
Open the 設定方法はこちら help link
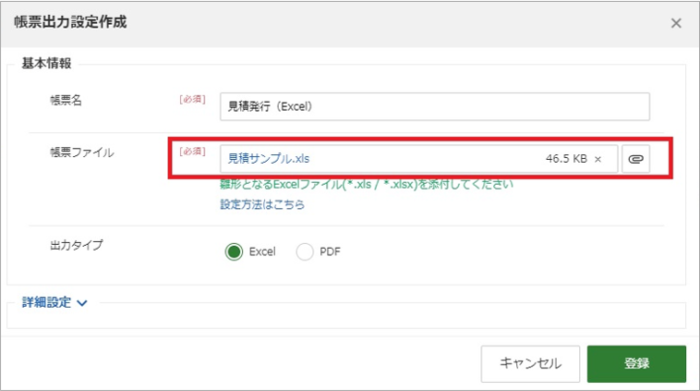point(262,204)
